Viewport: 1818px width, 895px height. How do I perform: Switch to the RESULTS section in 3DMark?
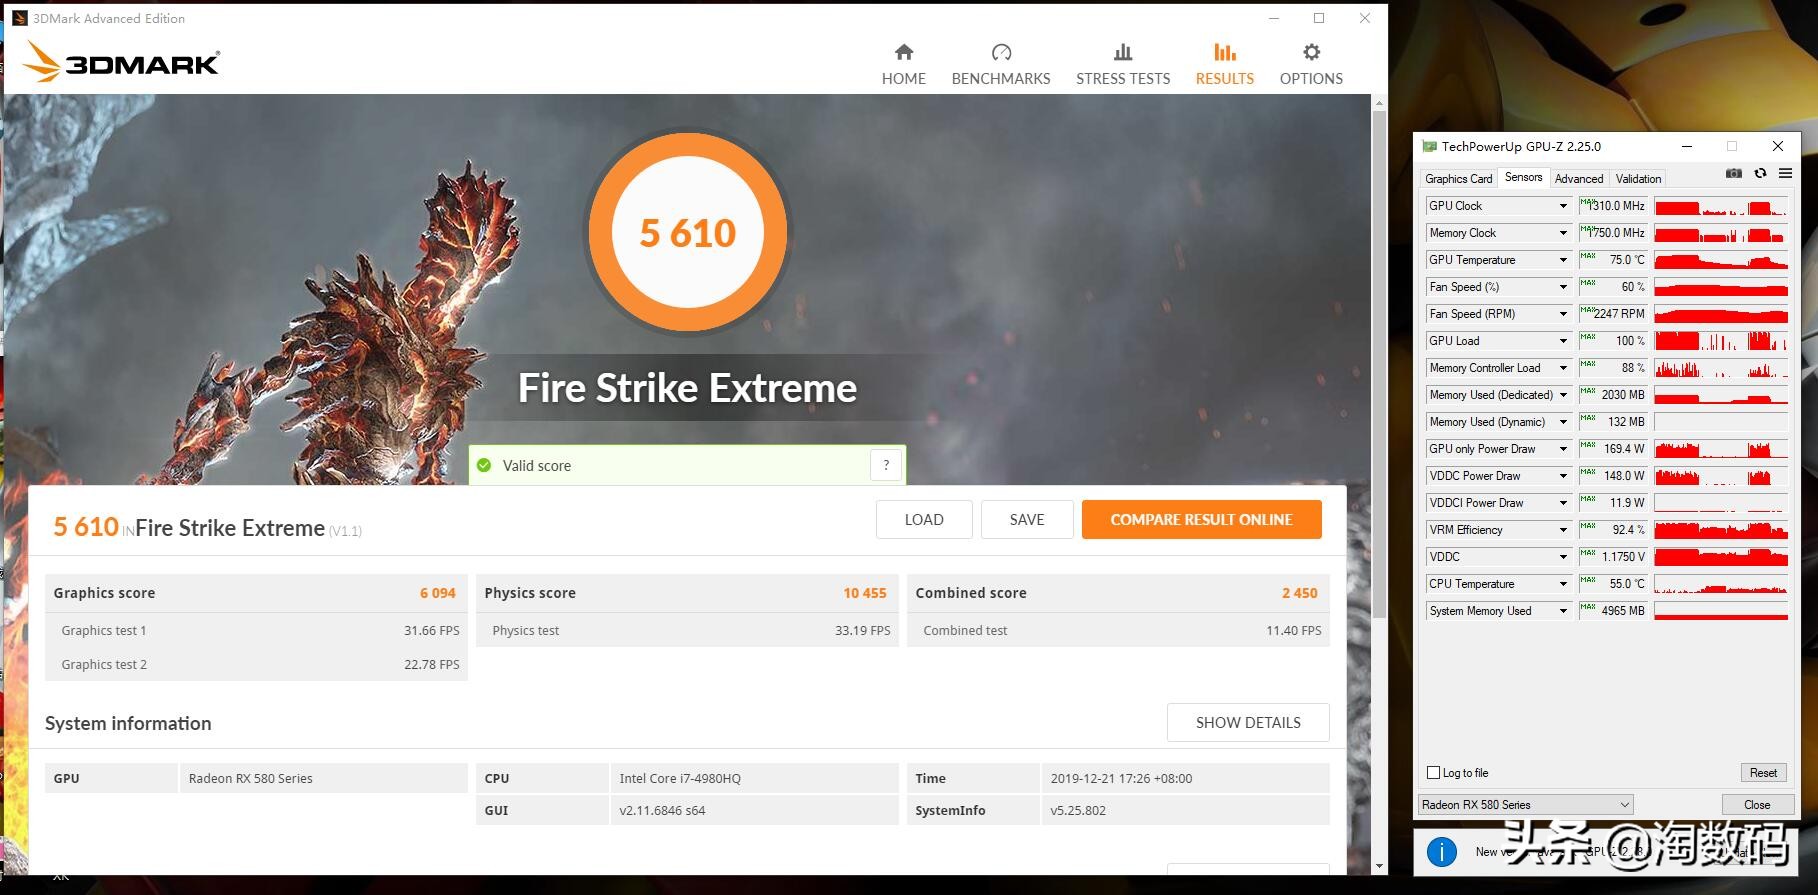[1224, 64]
